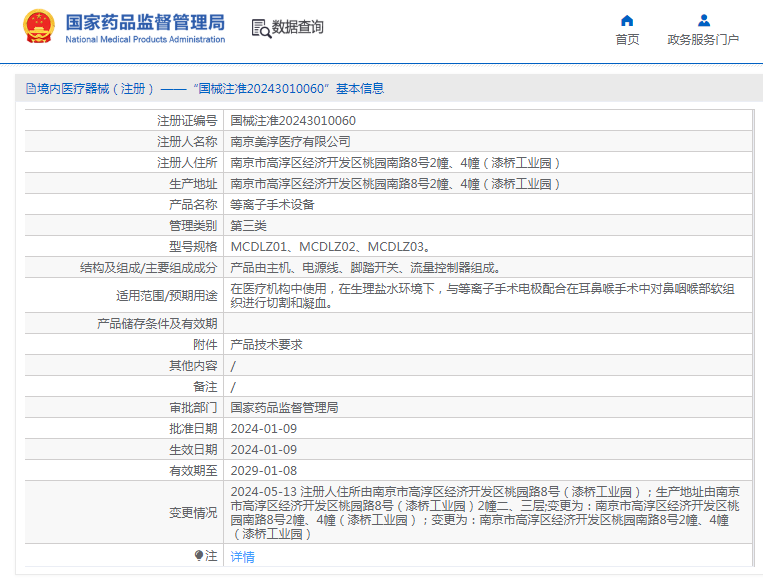Open the 详情 link

(x=242, y=557)
